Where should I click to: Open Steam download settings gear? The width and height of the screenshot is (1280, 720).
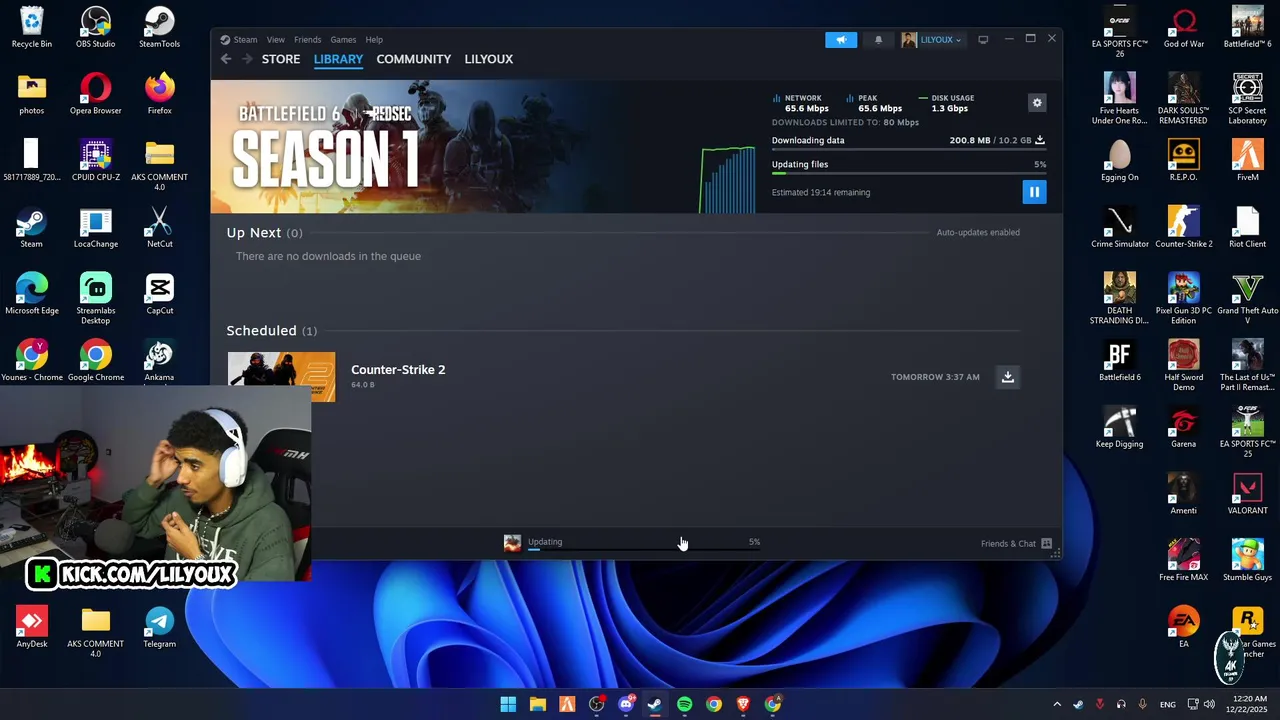coord(1037,103)
